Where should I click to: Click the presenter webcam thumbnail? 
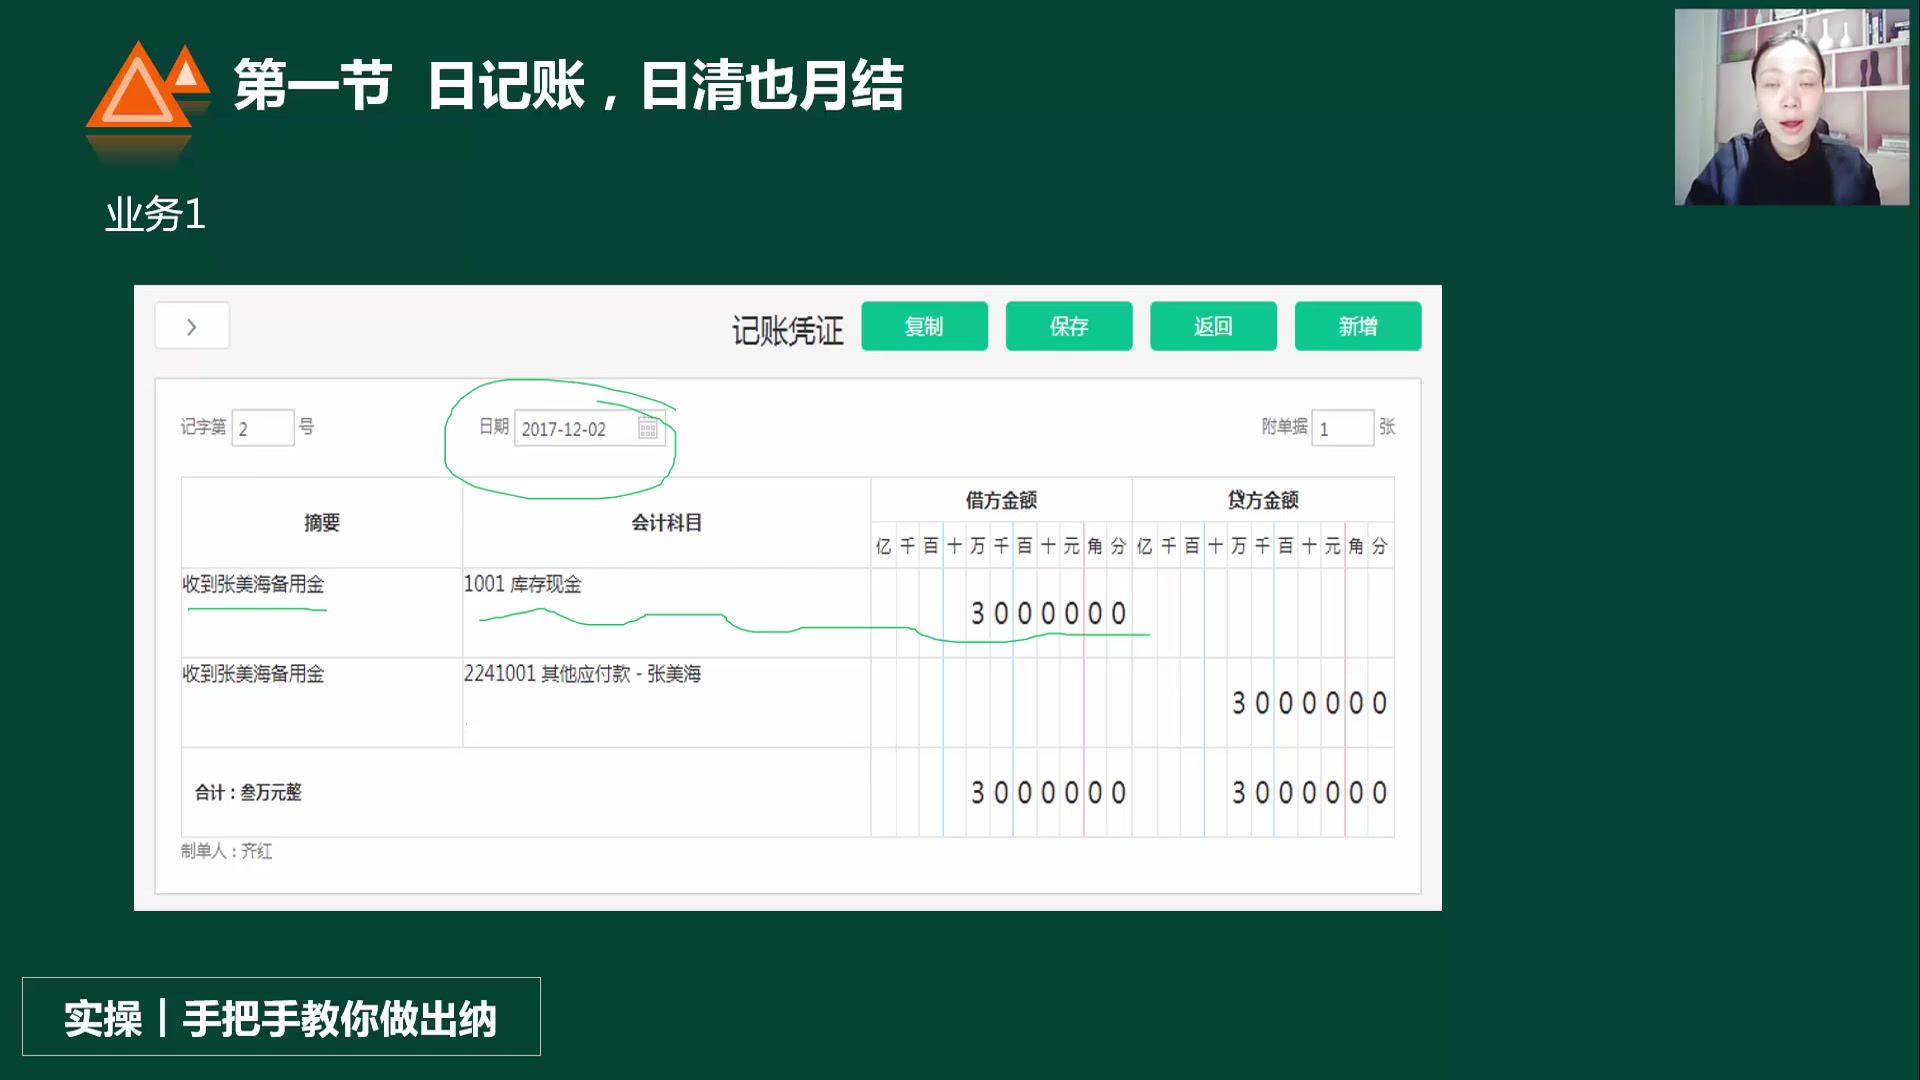1790,108
